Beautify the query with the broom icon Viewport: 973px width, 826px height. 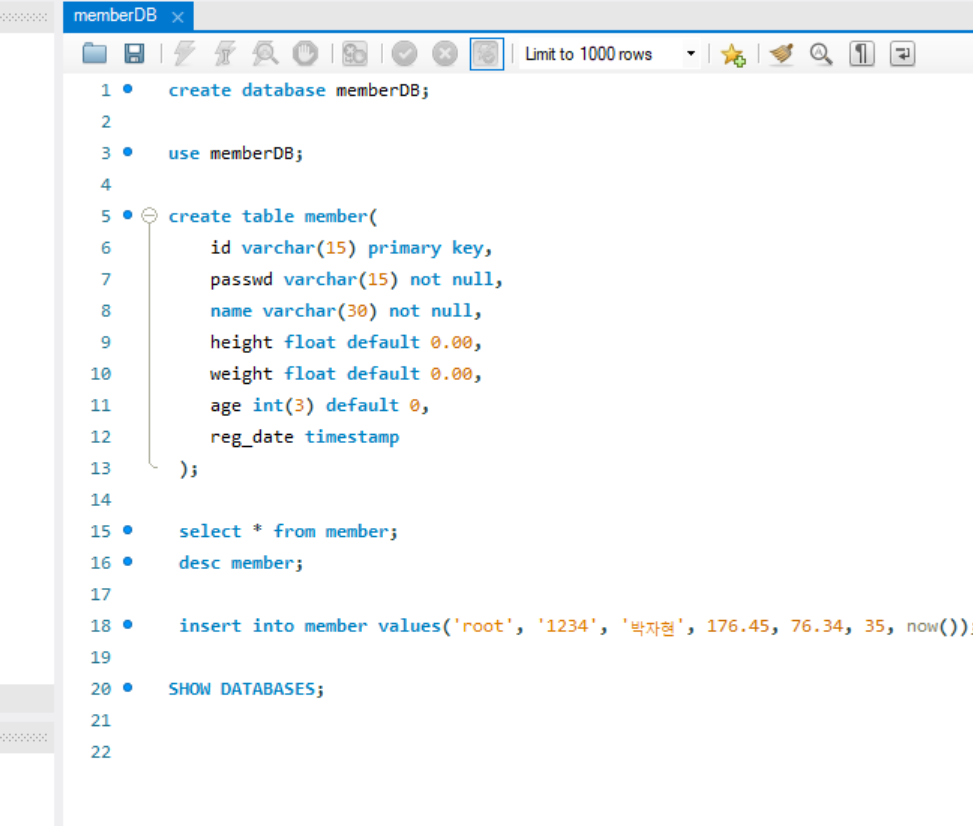[781, 54]
